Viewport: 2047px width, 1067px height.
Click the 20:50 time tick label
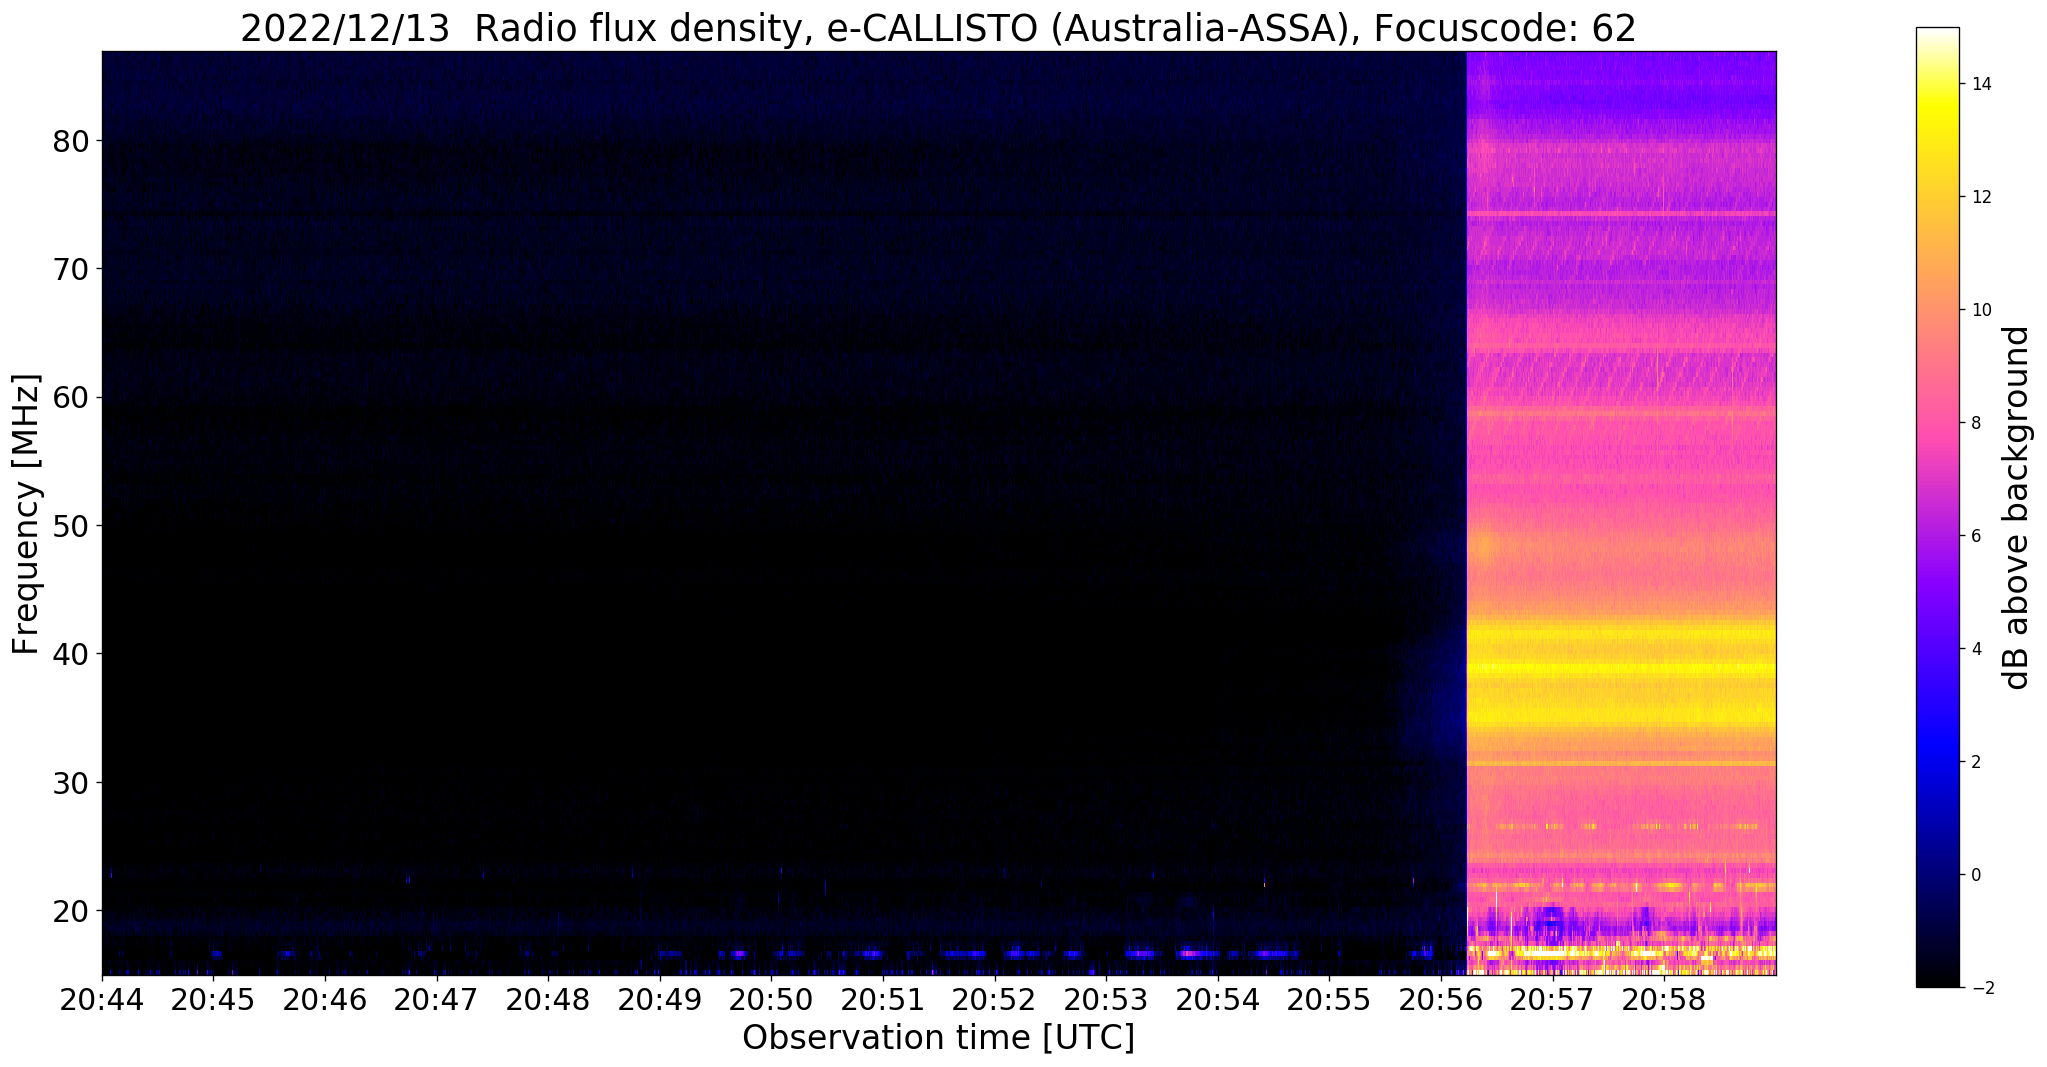pyautogui.click(x=771, y=999)
